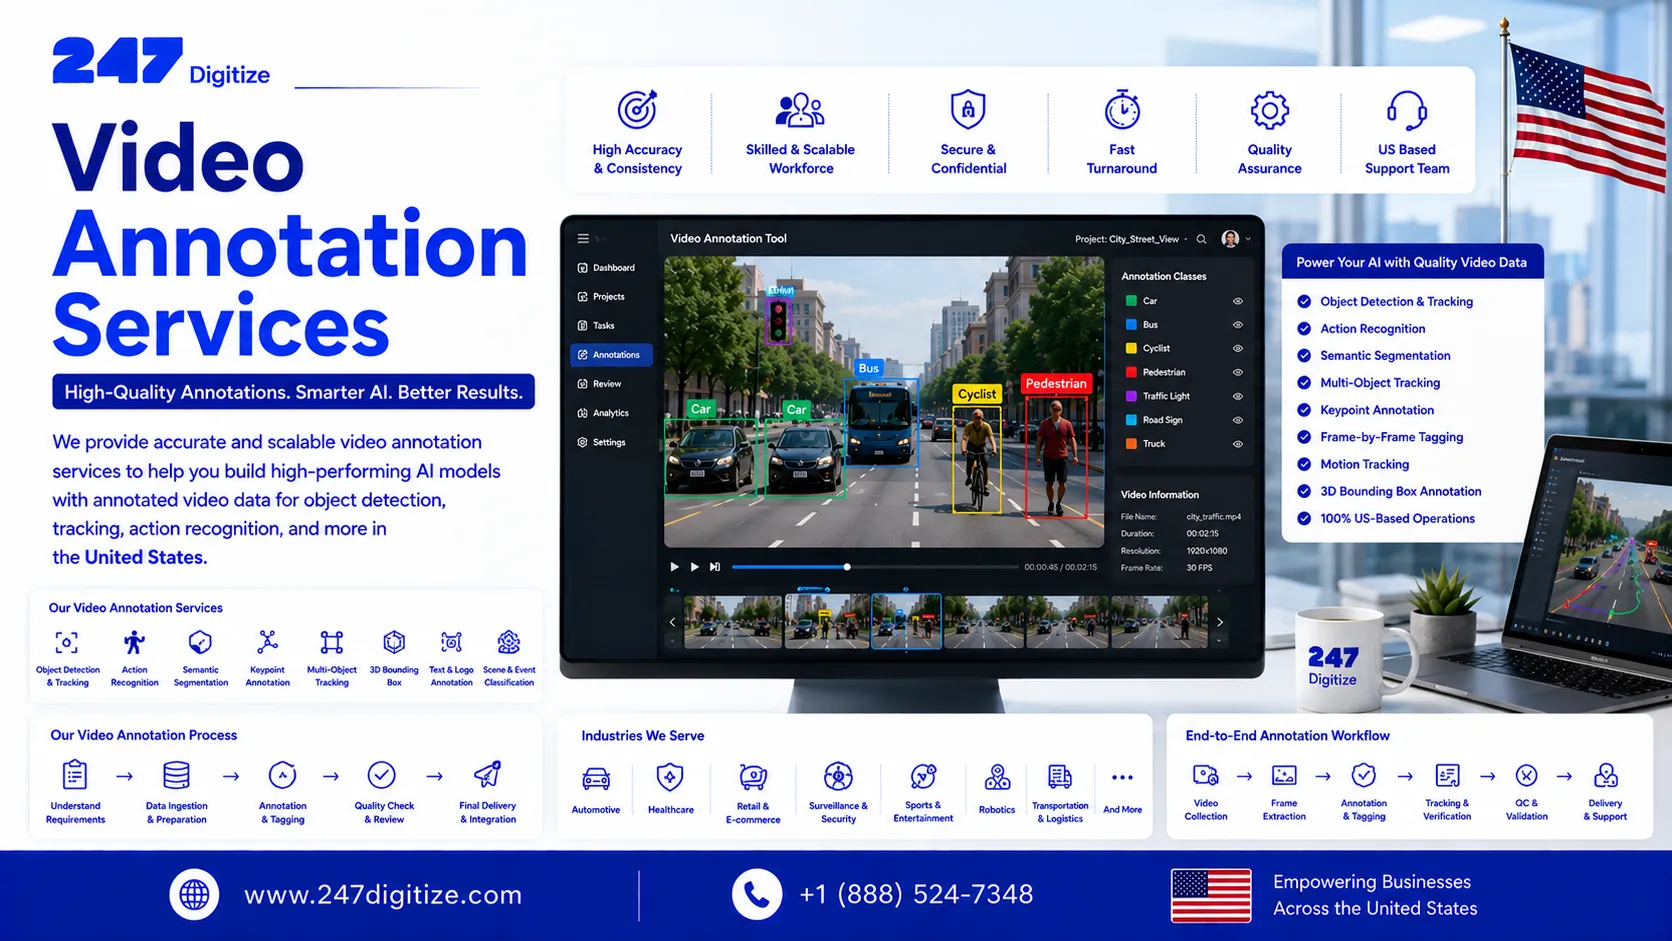Click the And More industries ellipsis
Image resolution: width=1672 pixels, height=941 pixels.
tap(1122, 777)
